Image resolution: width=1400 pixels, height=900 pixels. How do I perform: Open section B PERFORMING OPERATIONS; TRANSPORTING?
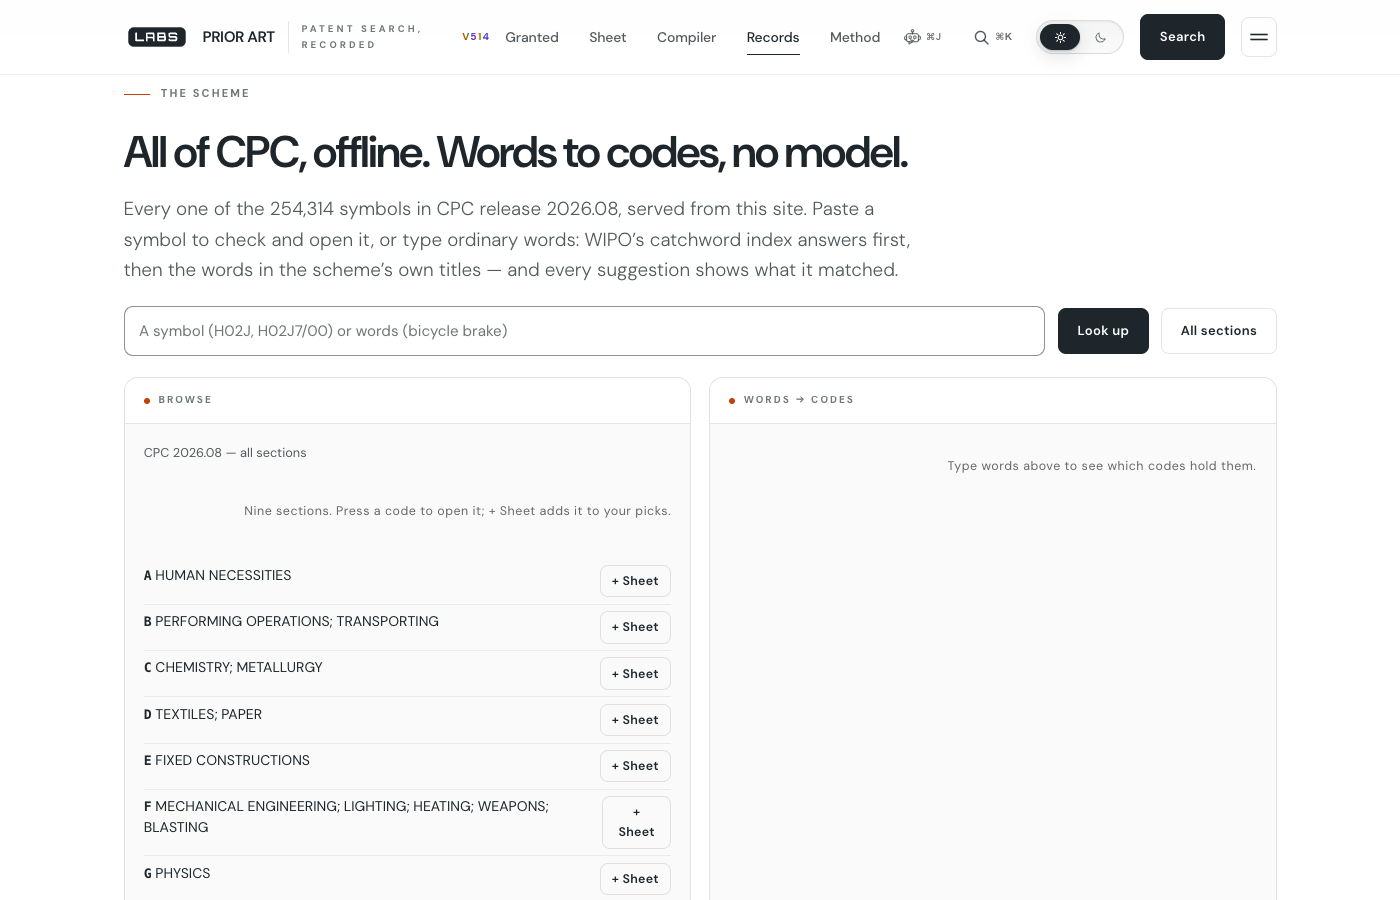291,621
